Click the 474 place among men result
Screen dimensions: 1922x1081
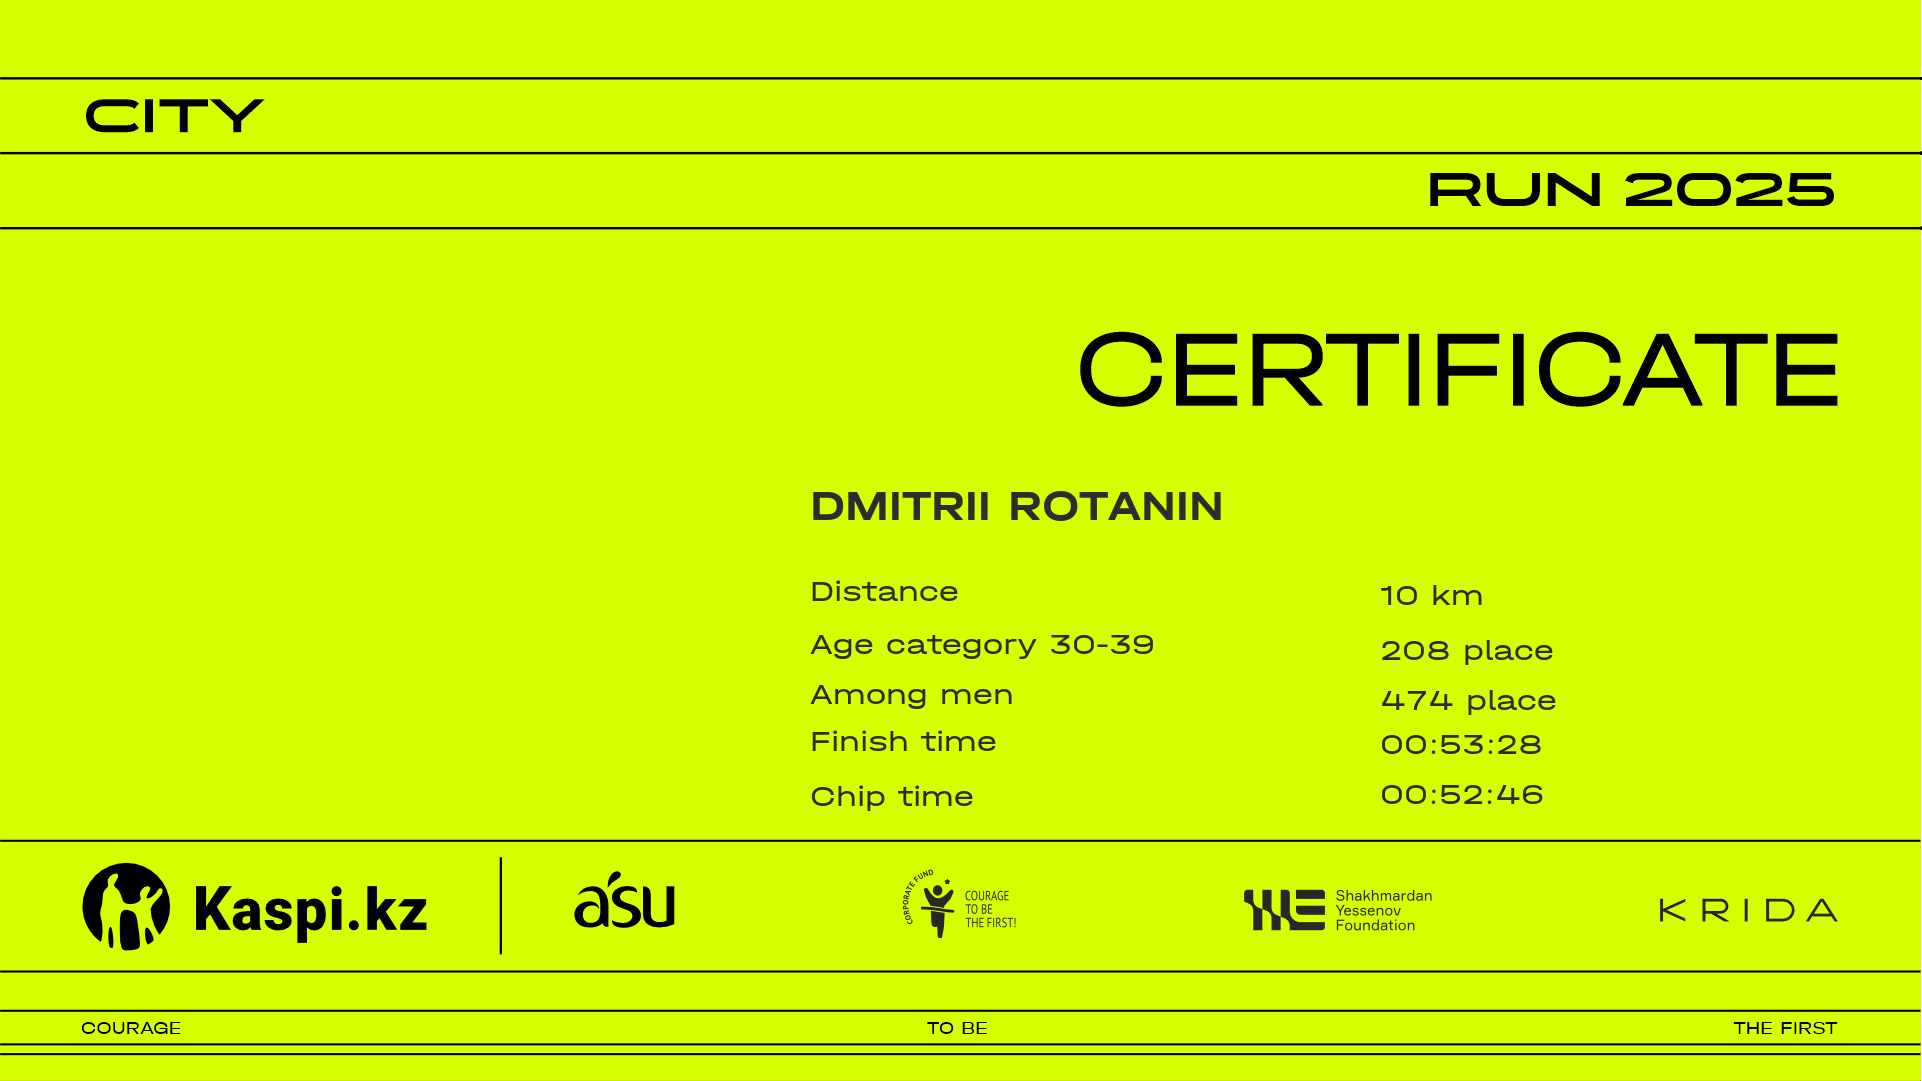click(x=1468, y=700)
